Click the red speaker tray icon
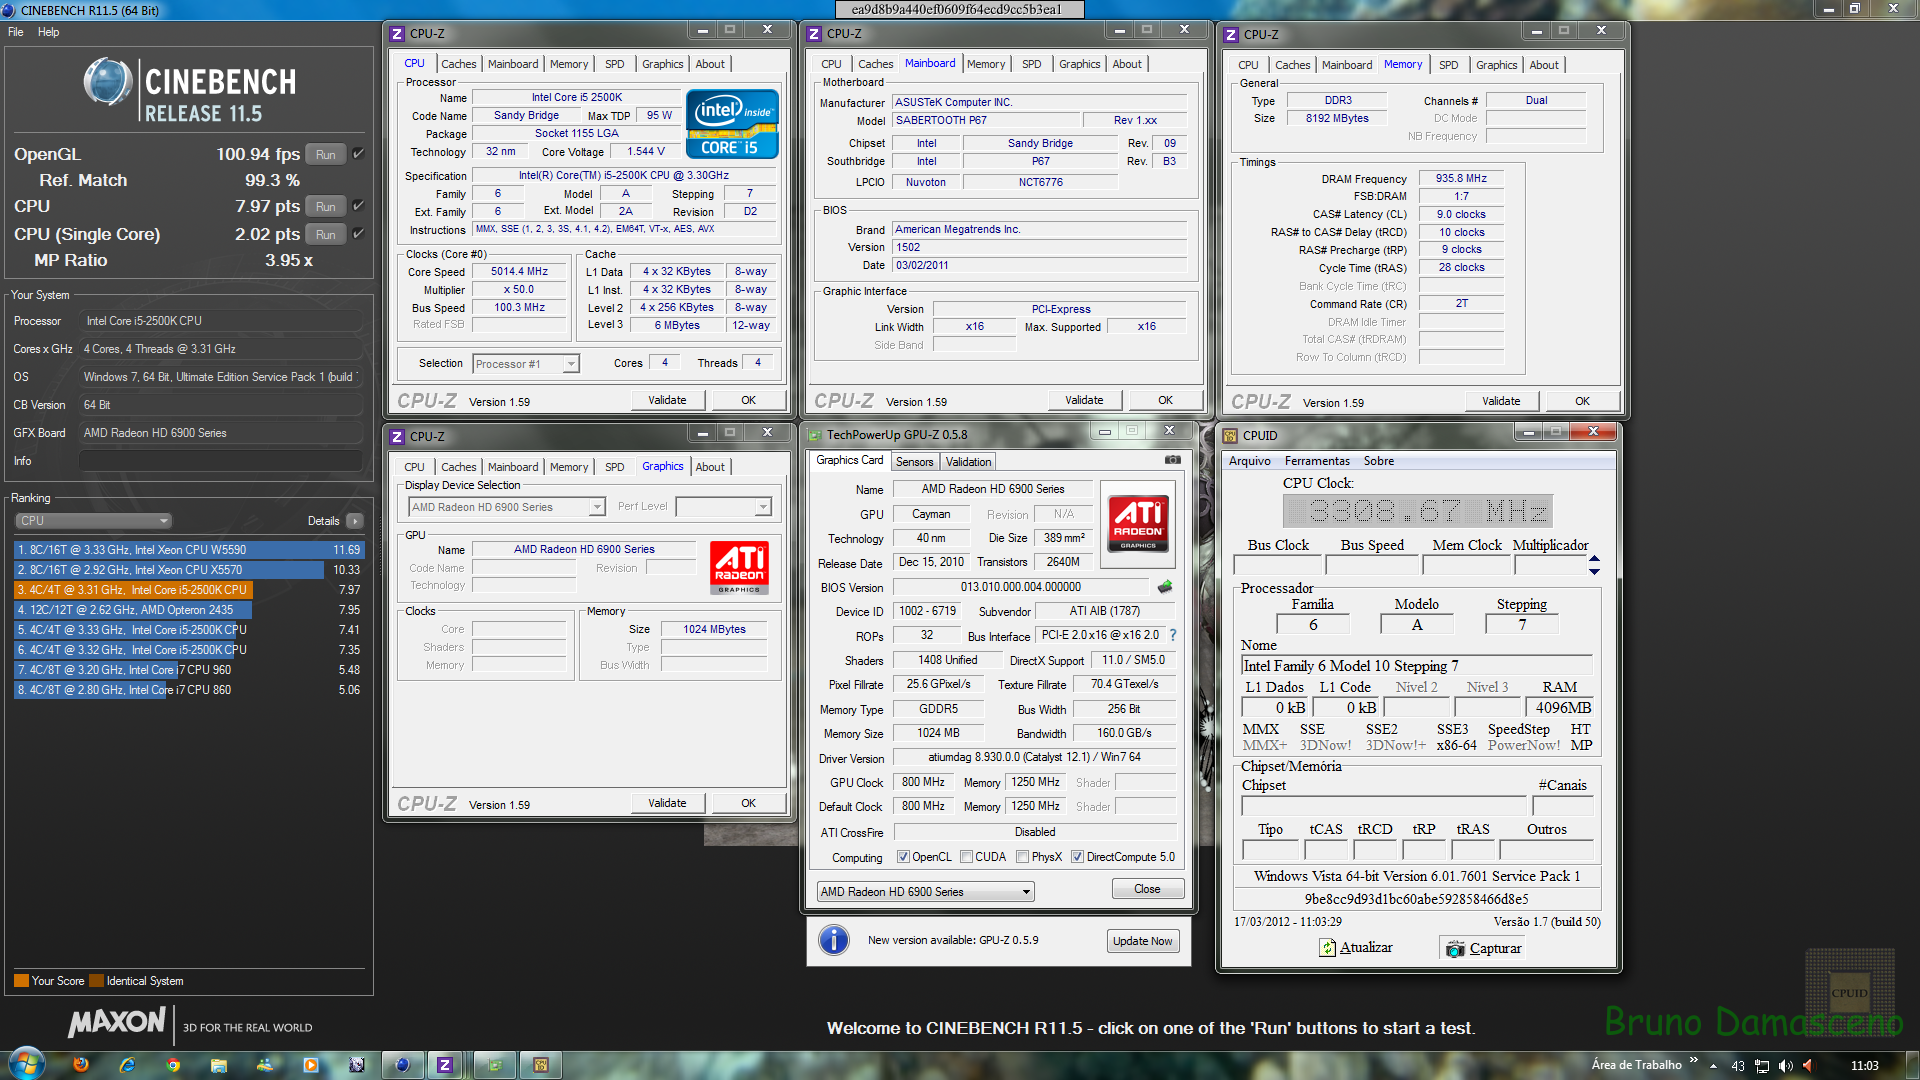1920x1080 pixels. point(1808,1066)
